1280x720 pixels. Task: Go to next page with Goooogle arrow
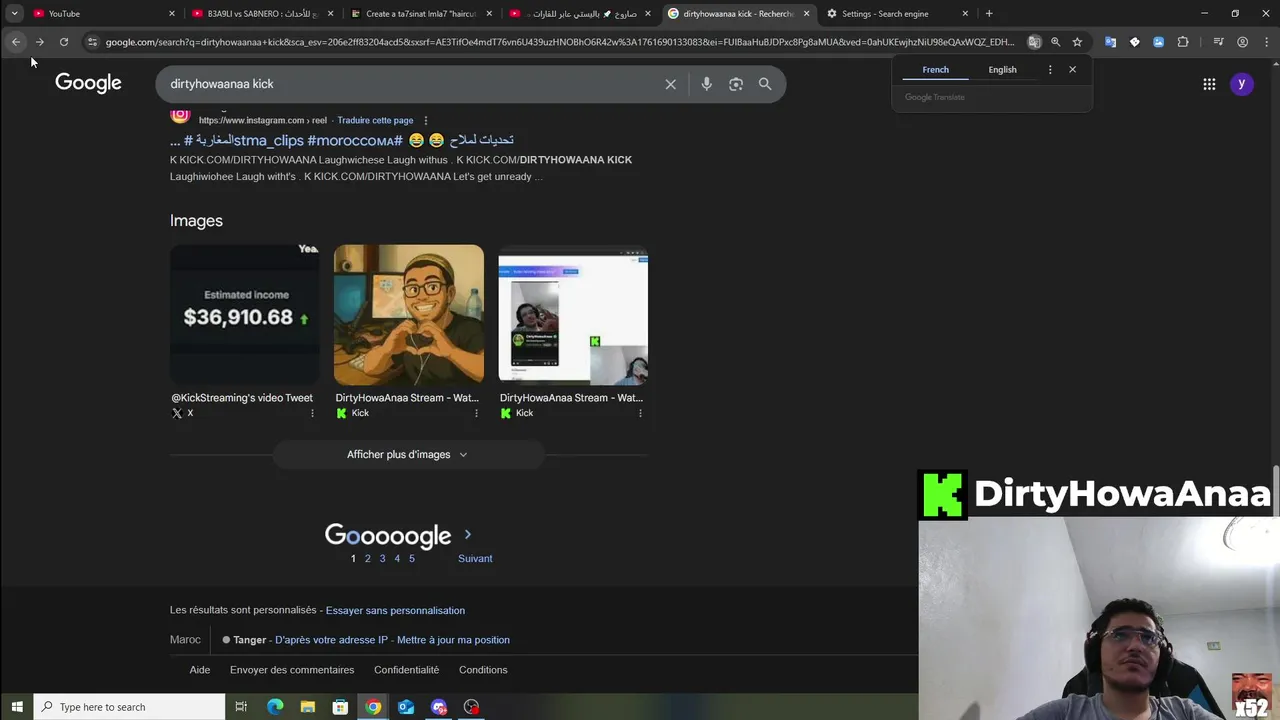point(467,535)
